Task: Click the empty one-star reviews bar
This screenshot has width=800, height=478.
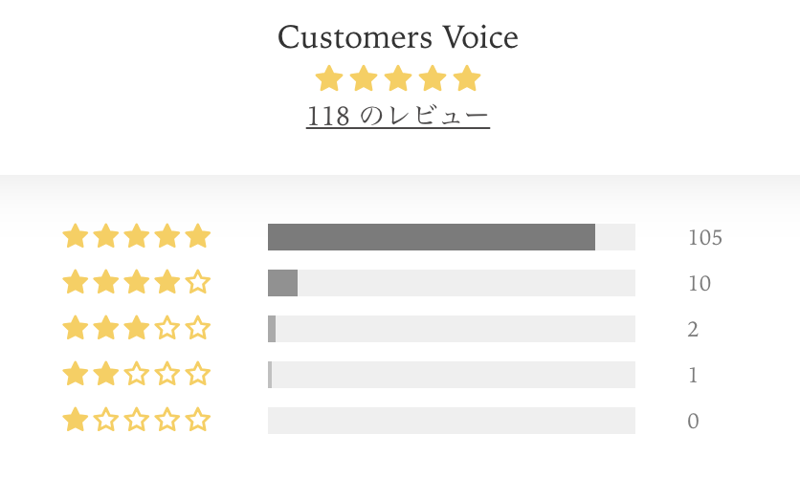Action: (x=452, y=420)
